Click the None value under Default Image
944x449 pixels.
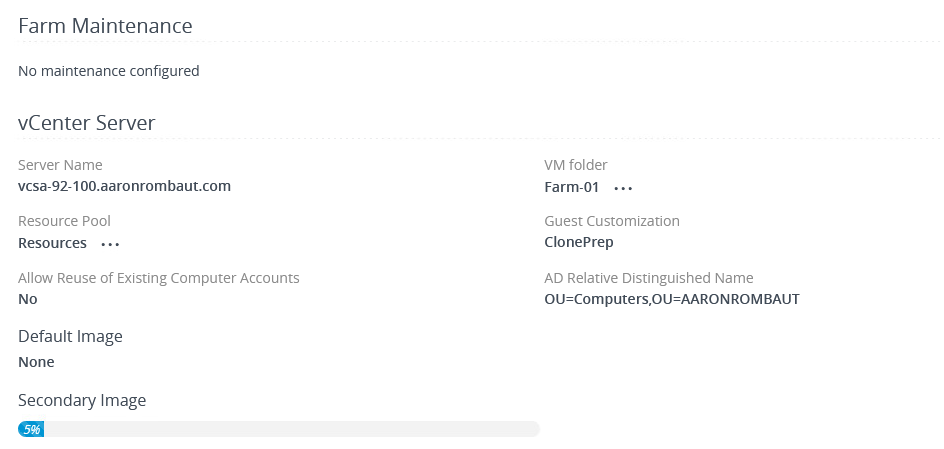36,362
